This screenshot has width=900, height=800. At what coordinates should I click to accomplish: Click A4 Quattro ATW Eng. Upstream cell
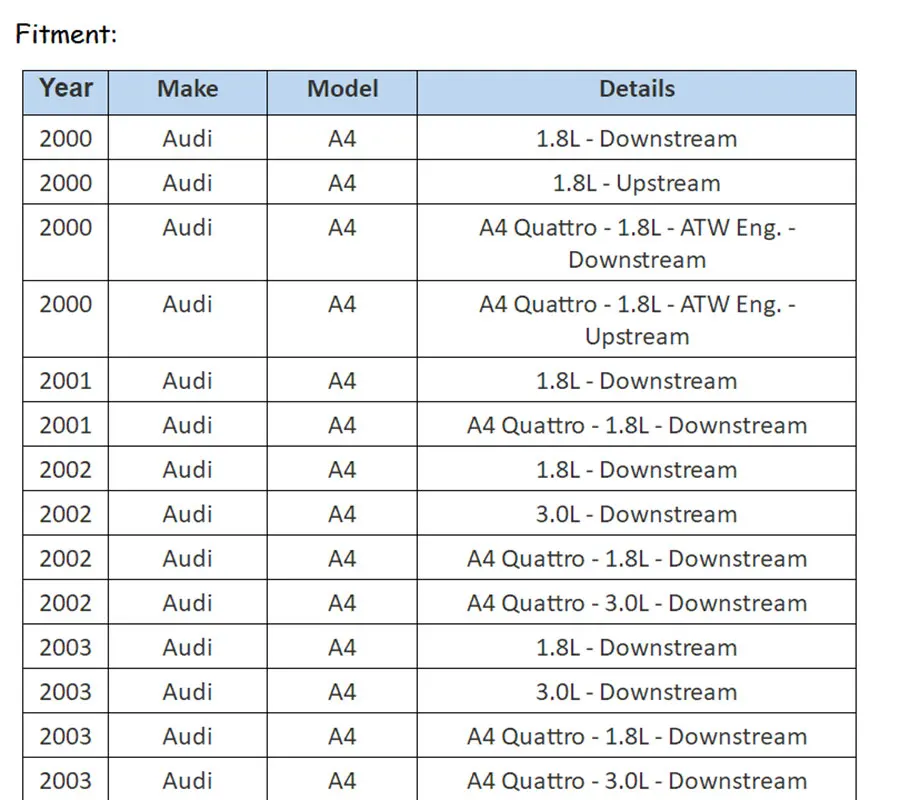click(x=637, y=319)
